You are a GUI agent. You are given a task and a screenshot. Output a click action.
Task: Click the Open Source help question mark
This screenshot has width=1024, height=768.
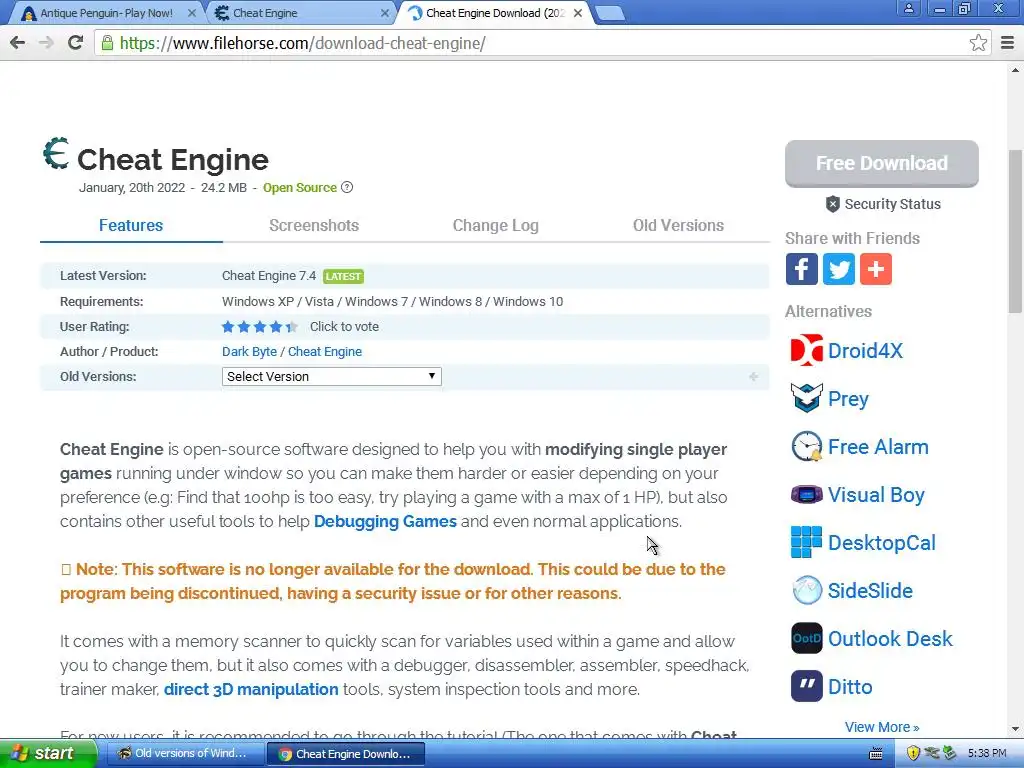pyautogui.click(x=347, y=187)
